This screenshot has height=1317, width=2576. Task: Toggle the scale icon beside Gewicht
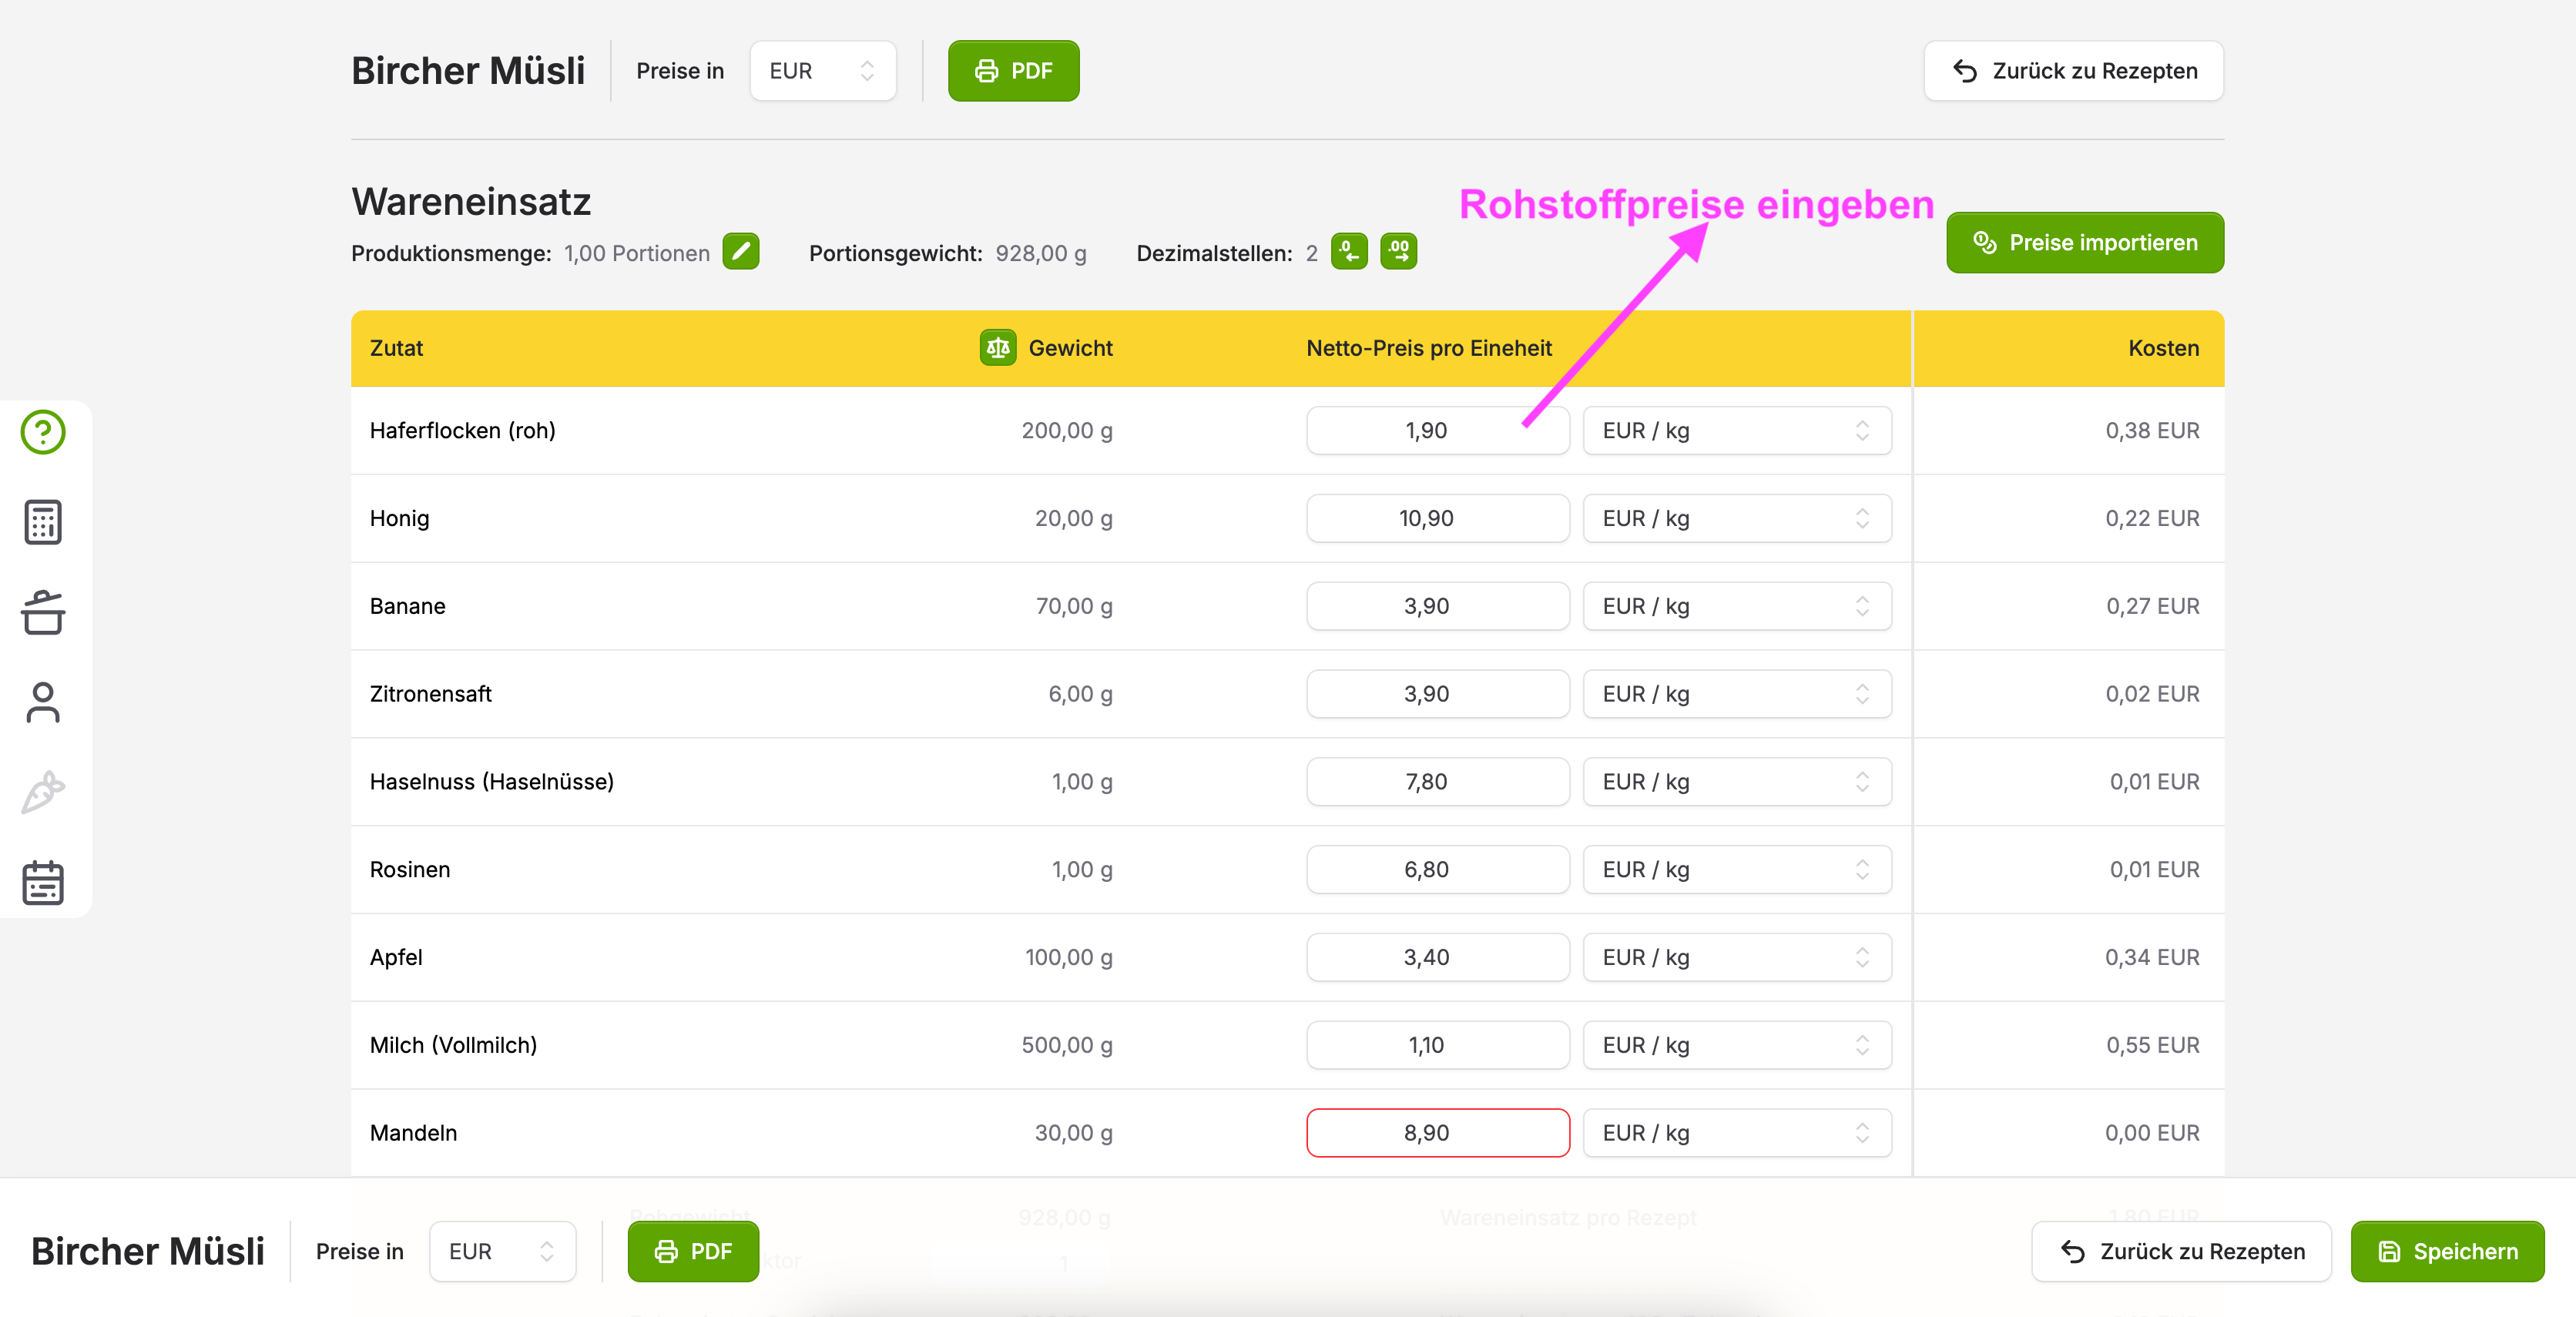997,348
